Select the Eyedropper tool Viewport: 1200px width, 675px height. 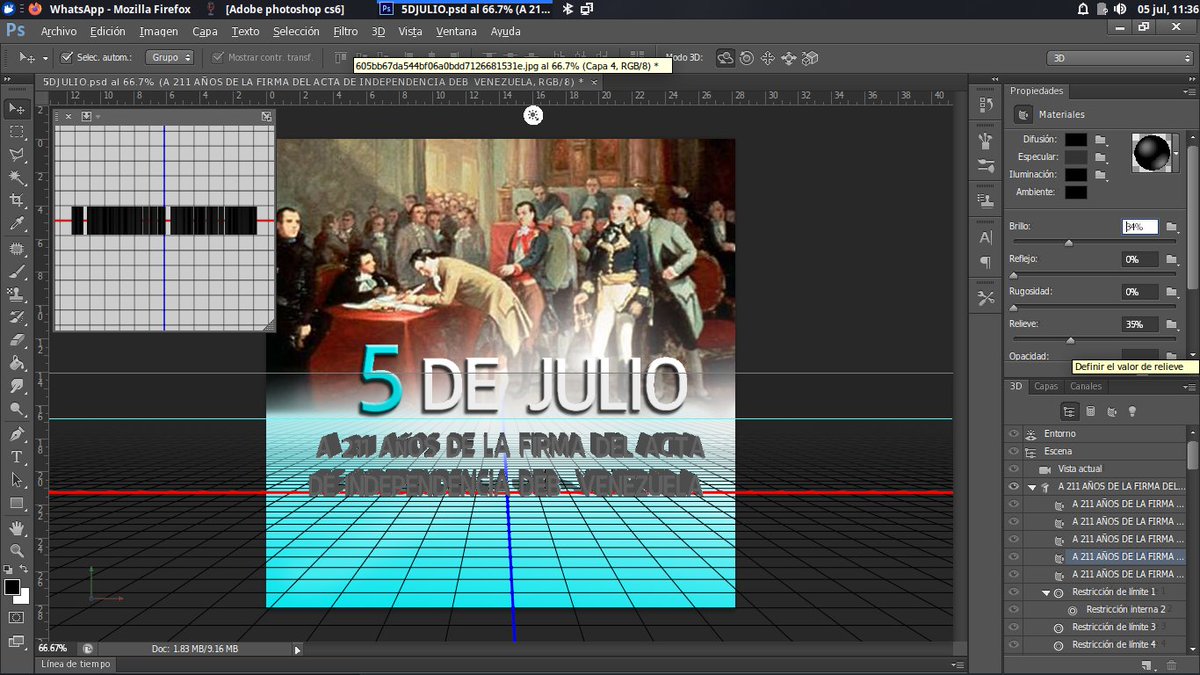click(x=17, y=224)
